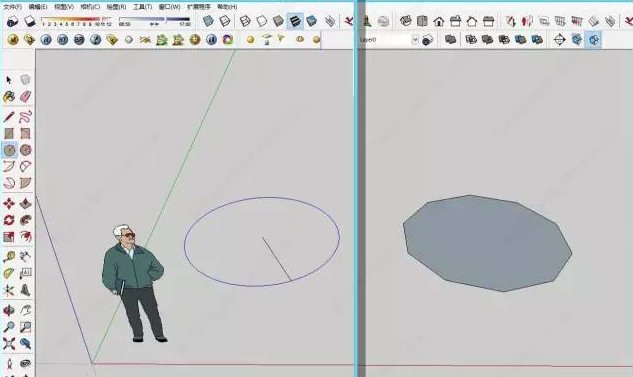
Task: Click the Zoom Extents tool
Action: tap(9, 344)
